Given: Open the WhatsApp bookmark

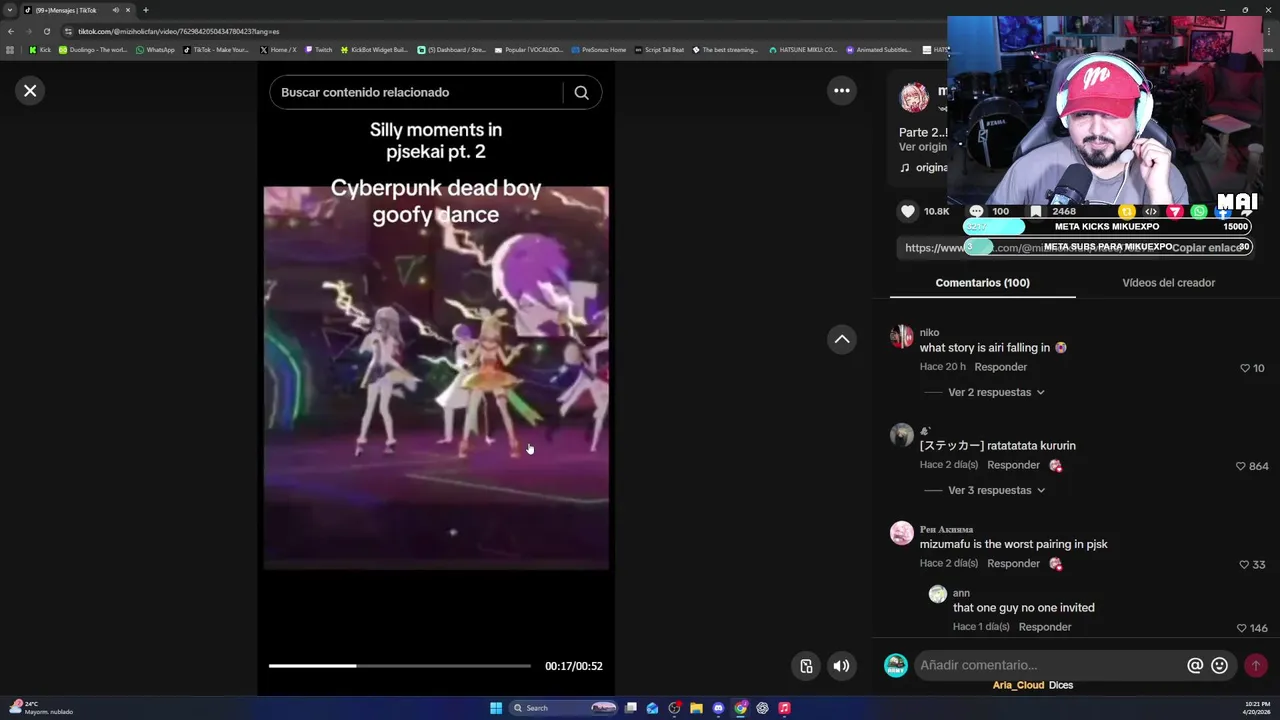Looking at the screenshot, I should [x=155, y=49].
